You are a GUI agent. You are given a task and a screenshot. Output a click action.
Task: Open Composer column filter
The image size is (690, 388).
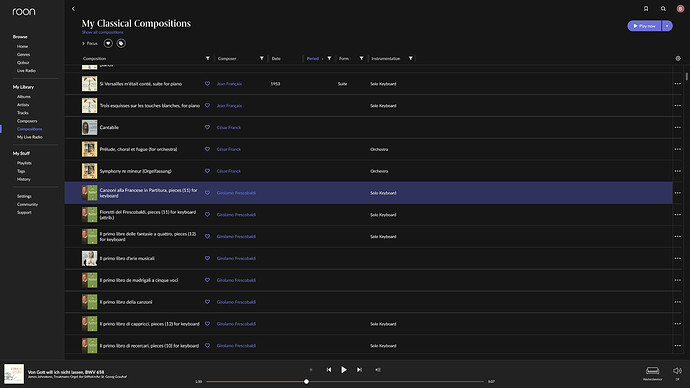click(x=261, y=58)
